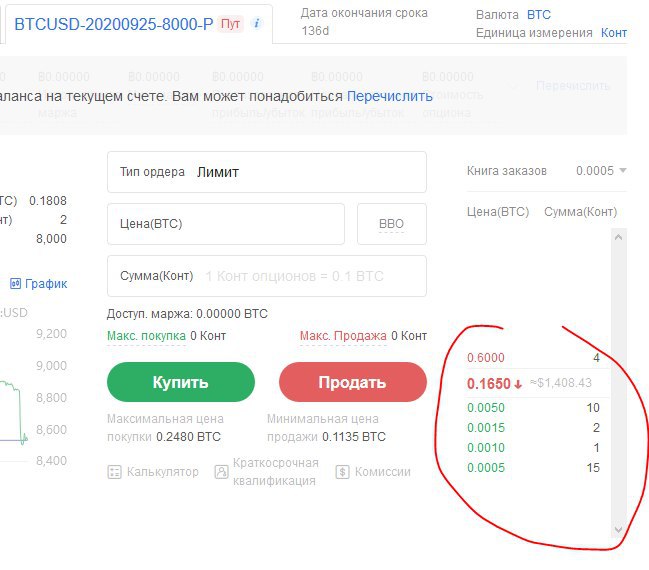The height and width of the screenshot is (570, 649).
Task: Click 136d expiry value
Action: [x=315, y=31]
